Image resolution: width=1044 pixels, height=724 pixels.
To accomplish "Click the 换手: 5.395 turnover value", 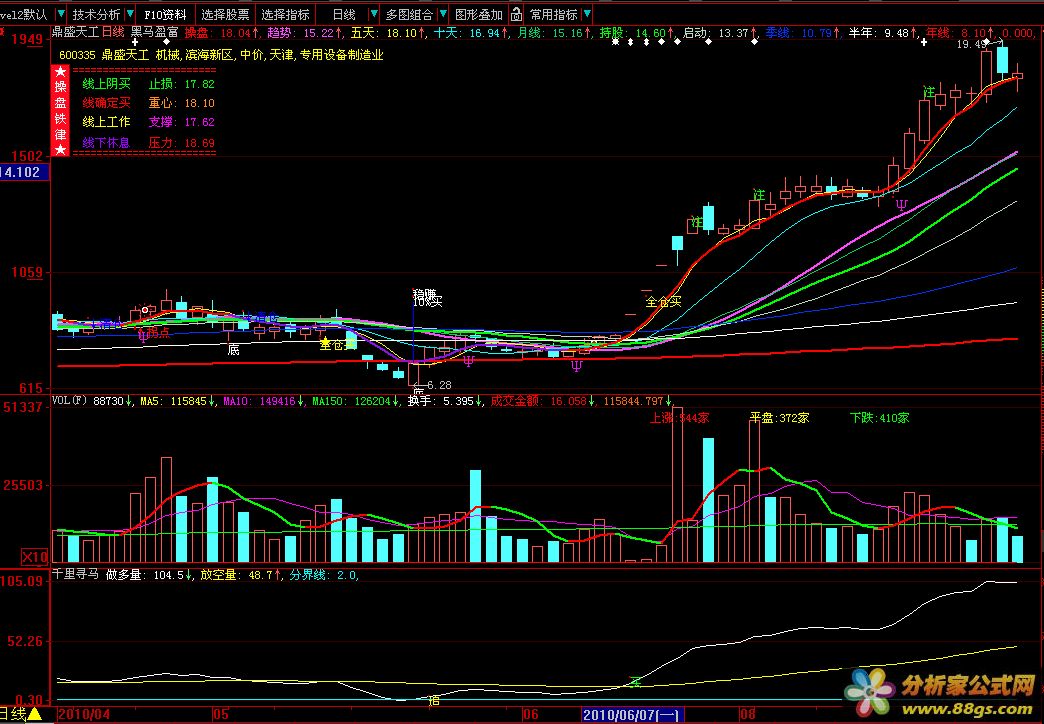I will 445,401.
